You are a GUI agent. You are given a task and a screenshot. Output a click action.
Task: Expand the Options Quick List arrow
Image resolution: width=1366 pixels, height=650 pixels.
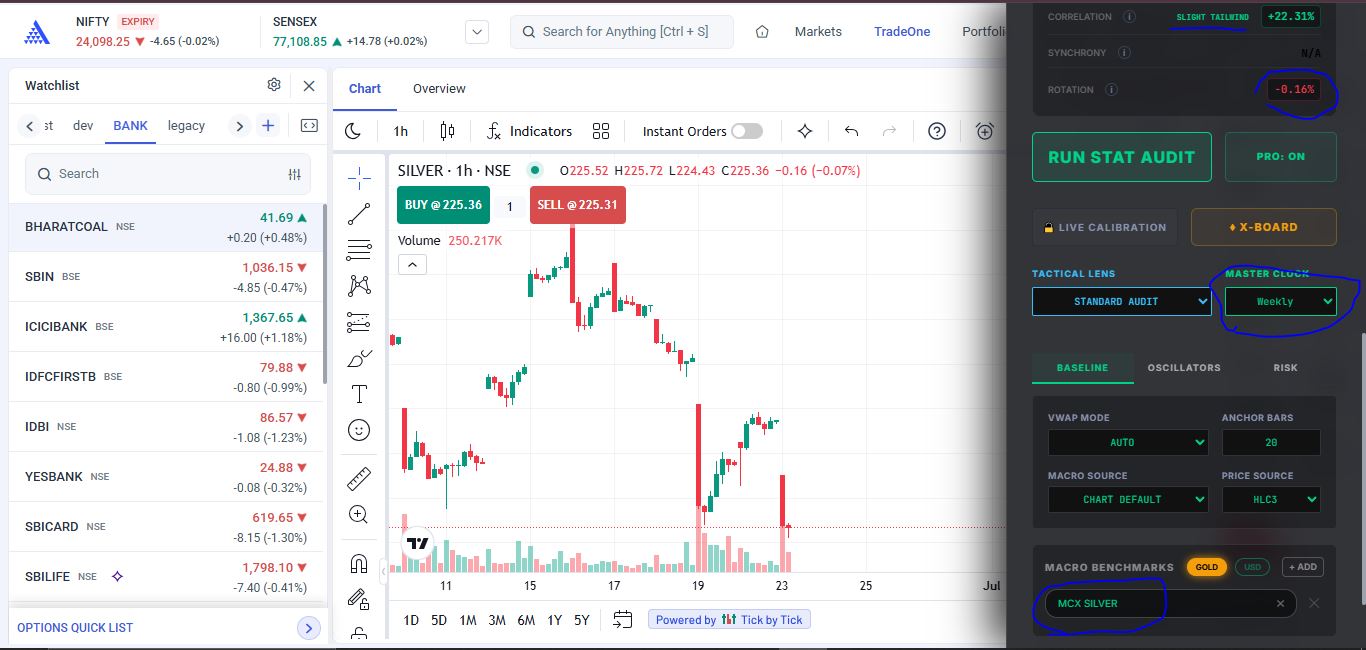click(x=309, y=628)
